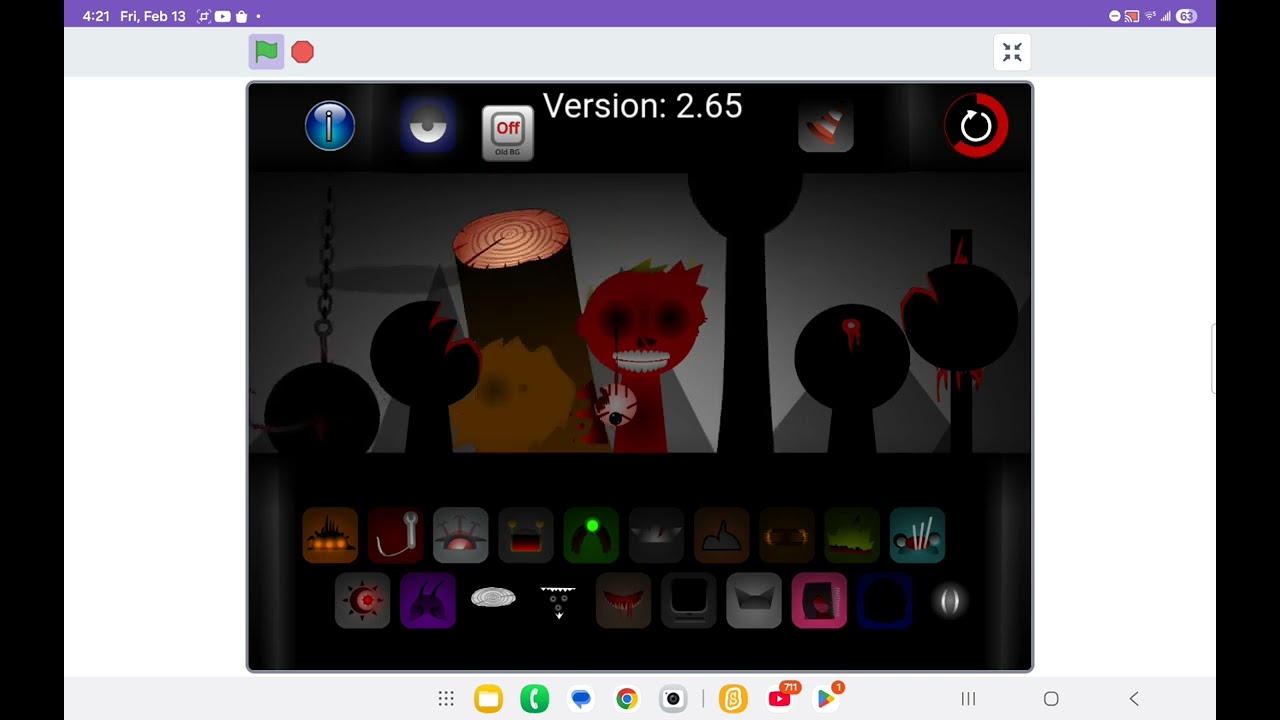Open Google Play Store from taskbar
1280x720 pixels.
pos(826,698)
